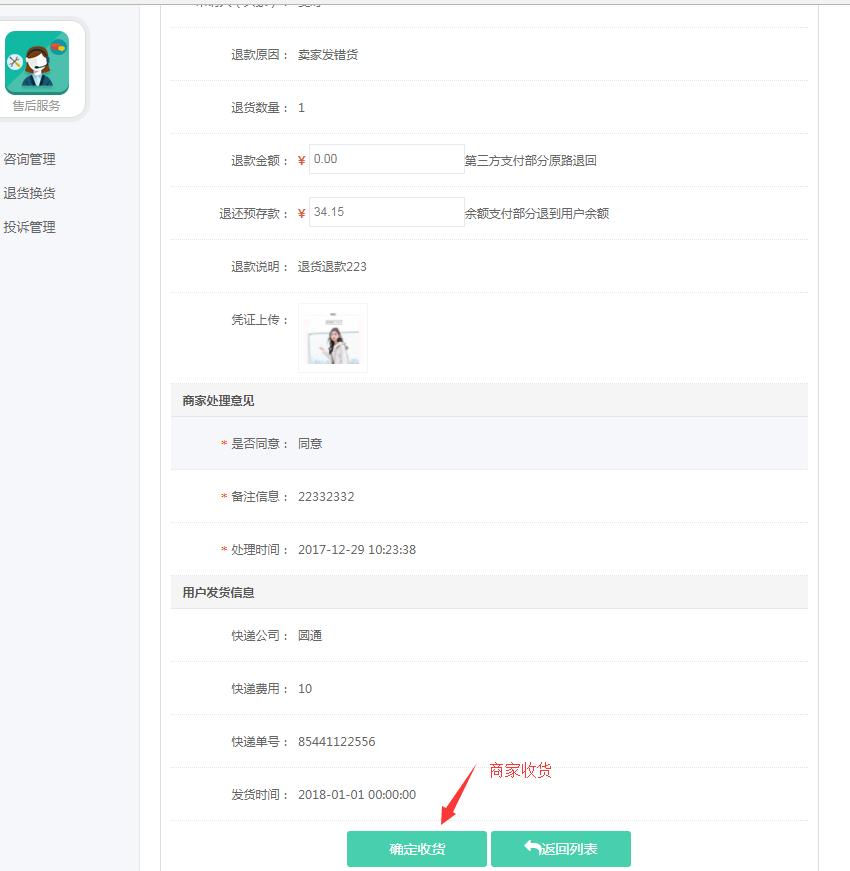The width and height of the screenshot is (850, 871).
Task: Click the 处理时间 timestamp 2017-12-29 10:23:38
Action: tap(356, 550)
